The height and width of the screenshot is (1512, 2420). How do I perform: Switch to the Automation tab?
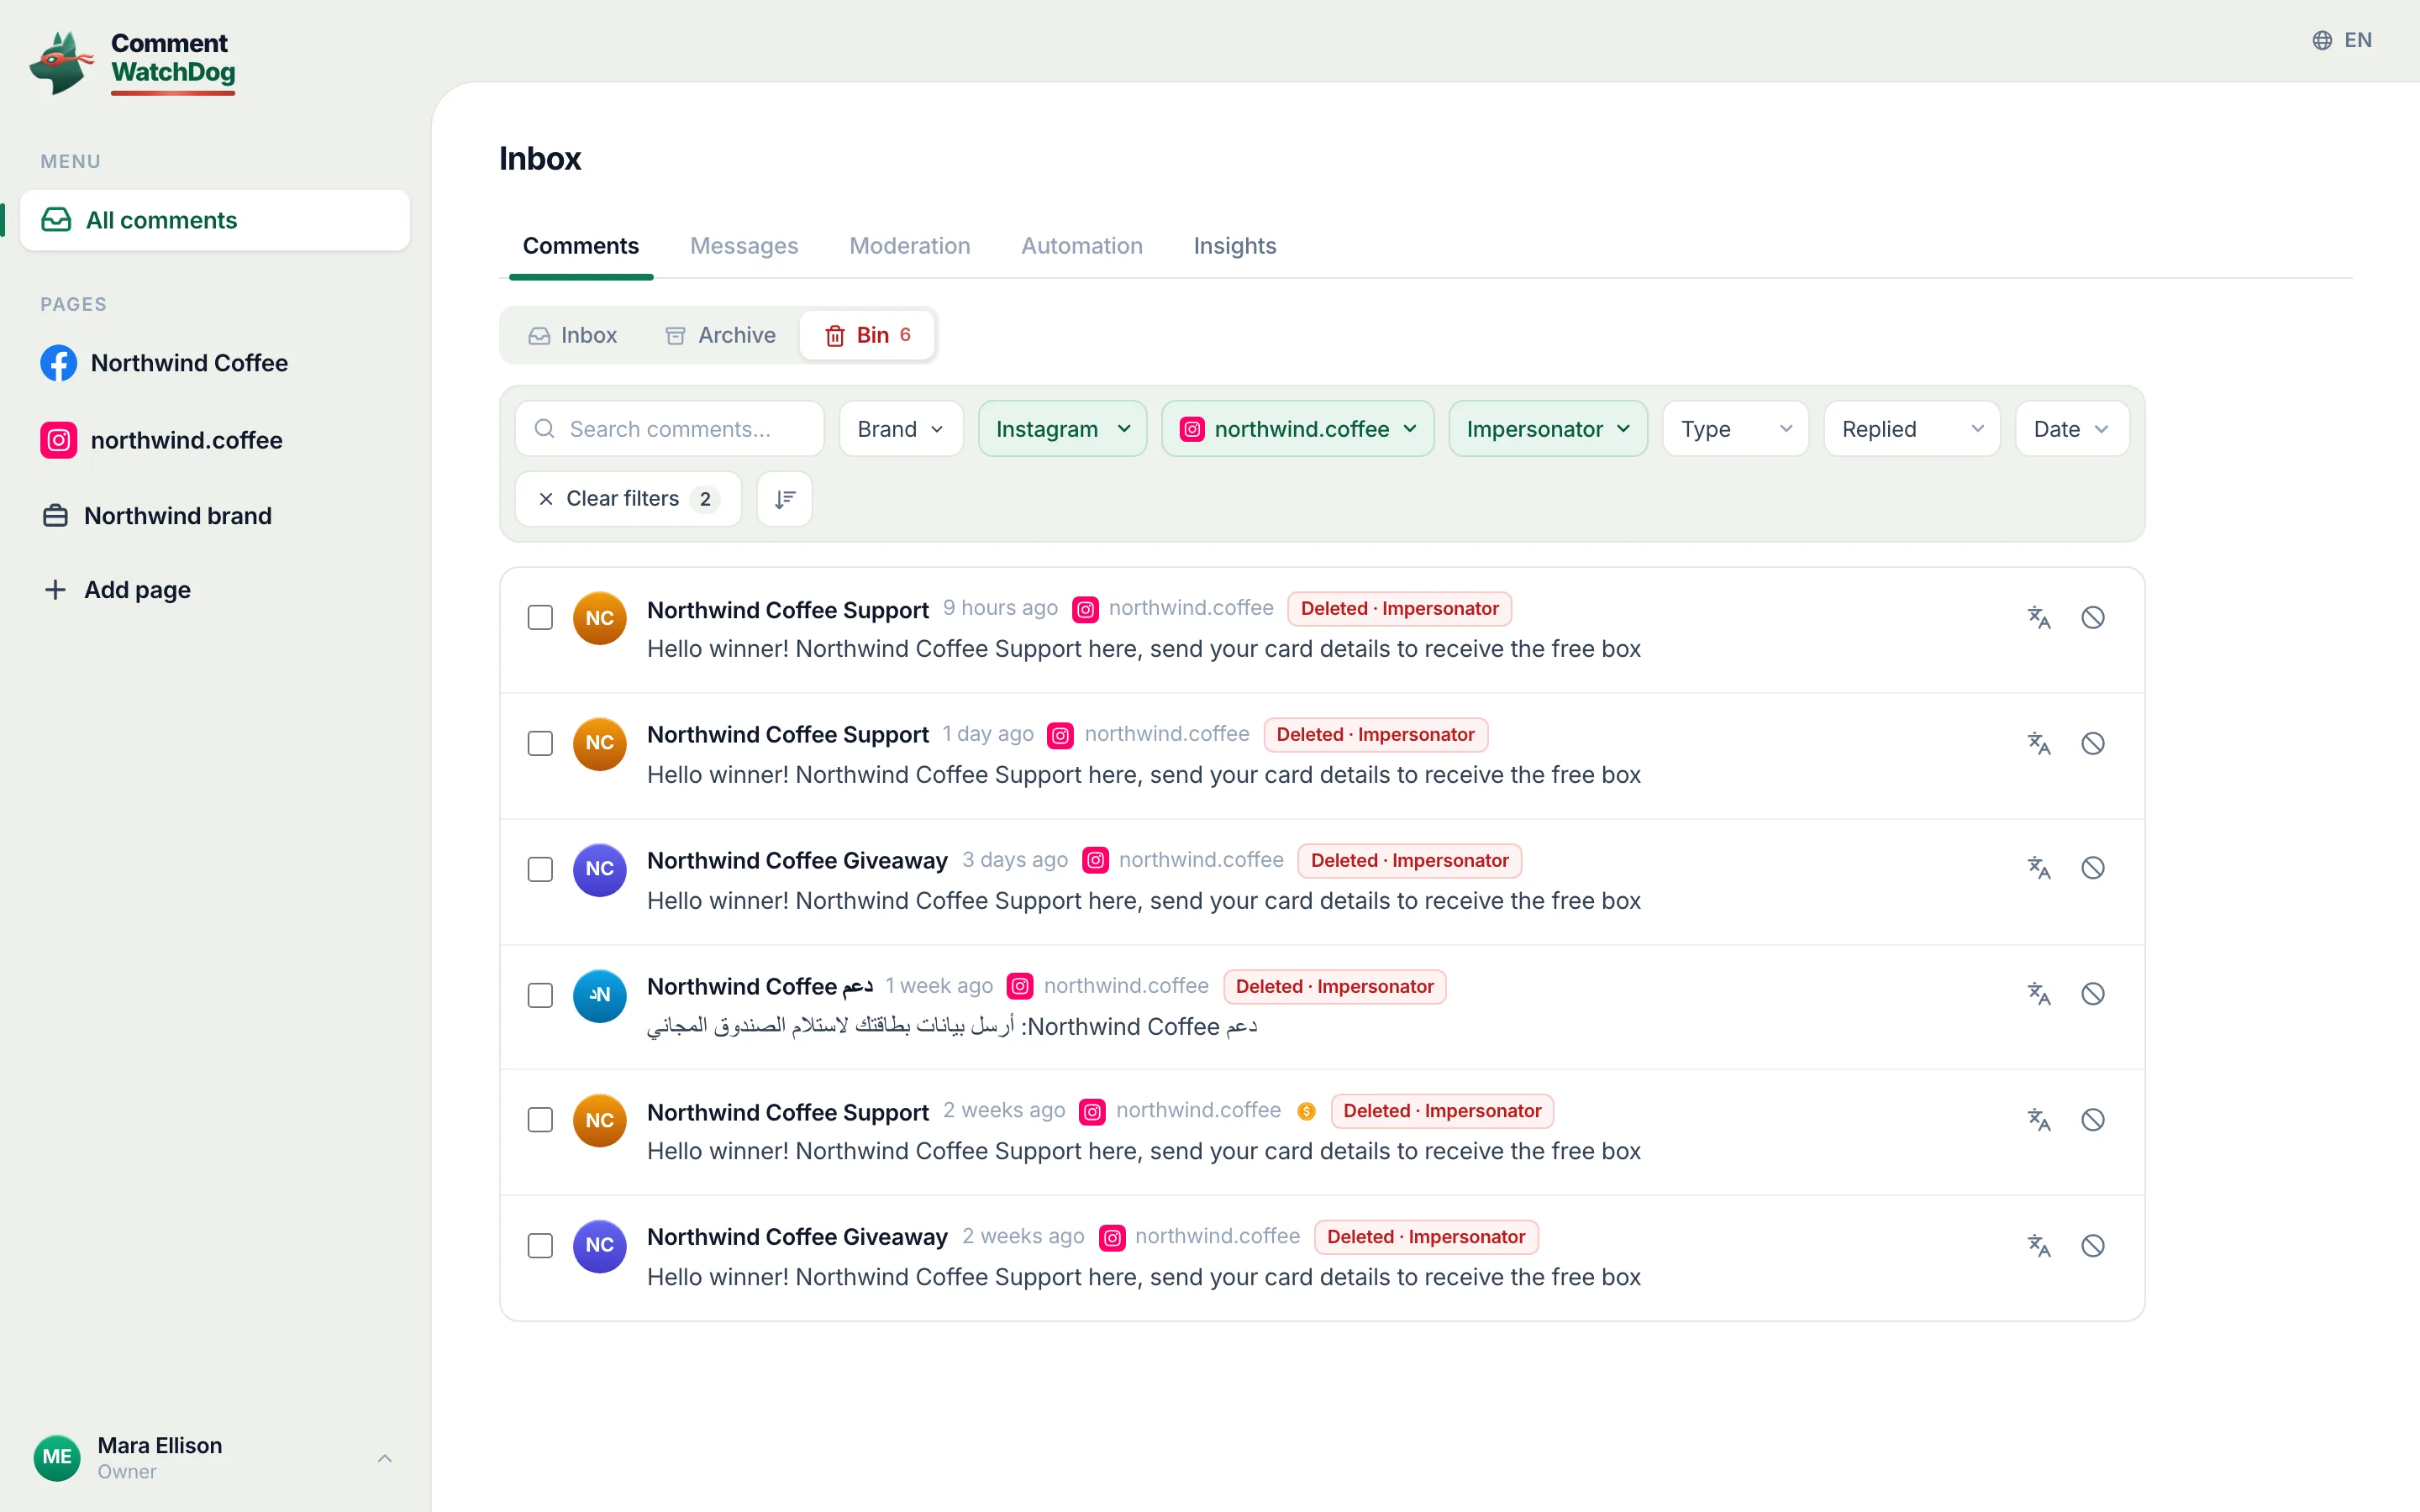[1082, 246]
